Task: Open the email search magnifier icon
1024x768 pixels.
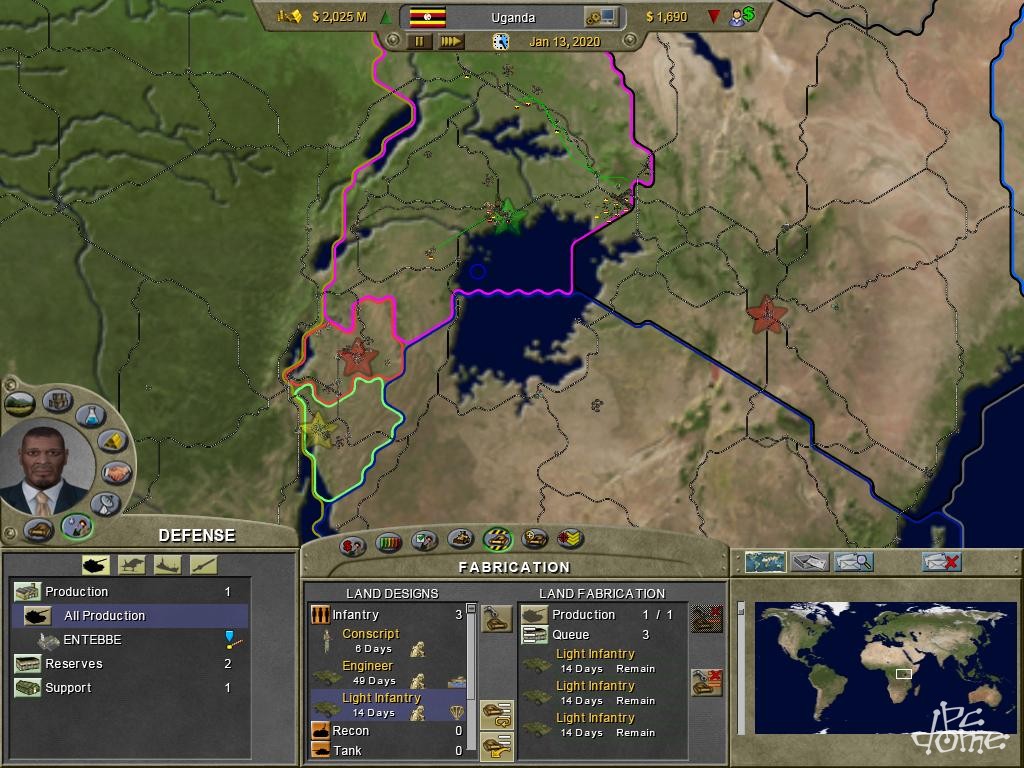Action: coord(852,562)
